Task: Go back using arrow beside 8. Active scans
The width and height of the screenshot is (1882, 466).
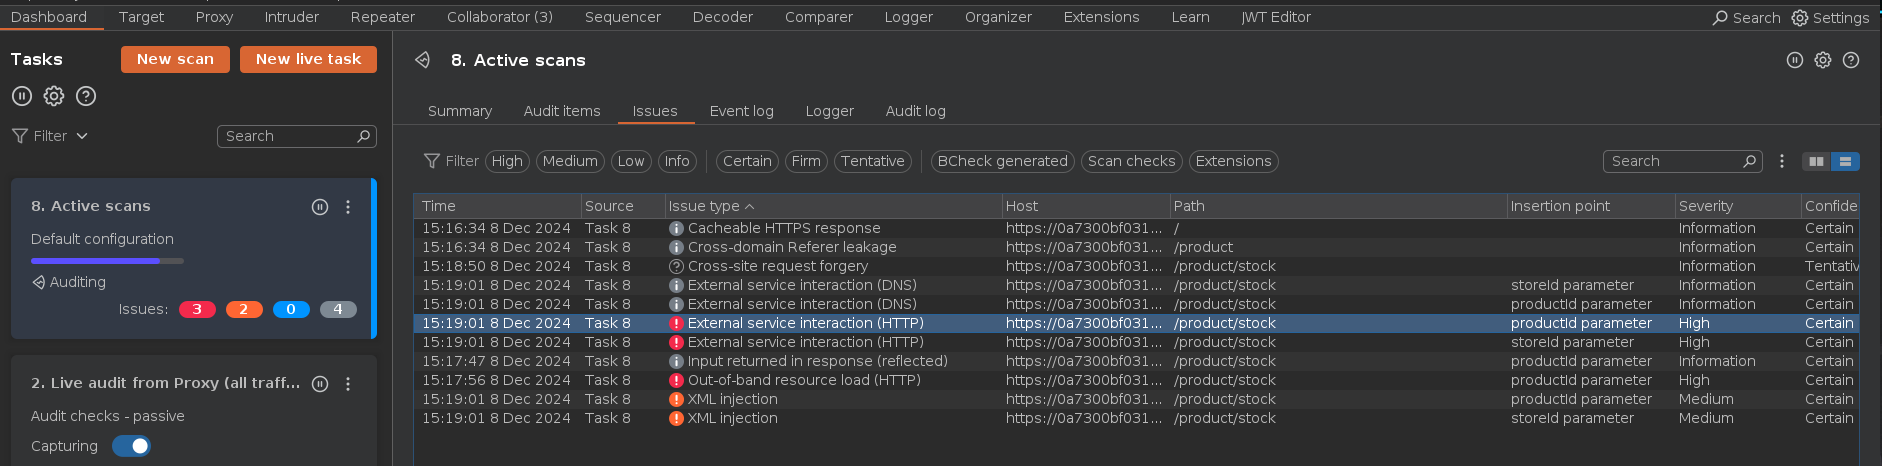Action: click(x=423, y=60)
